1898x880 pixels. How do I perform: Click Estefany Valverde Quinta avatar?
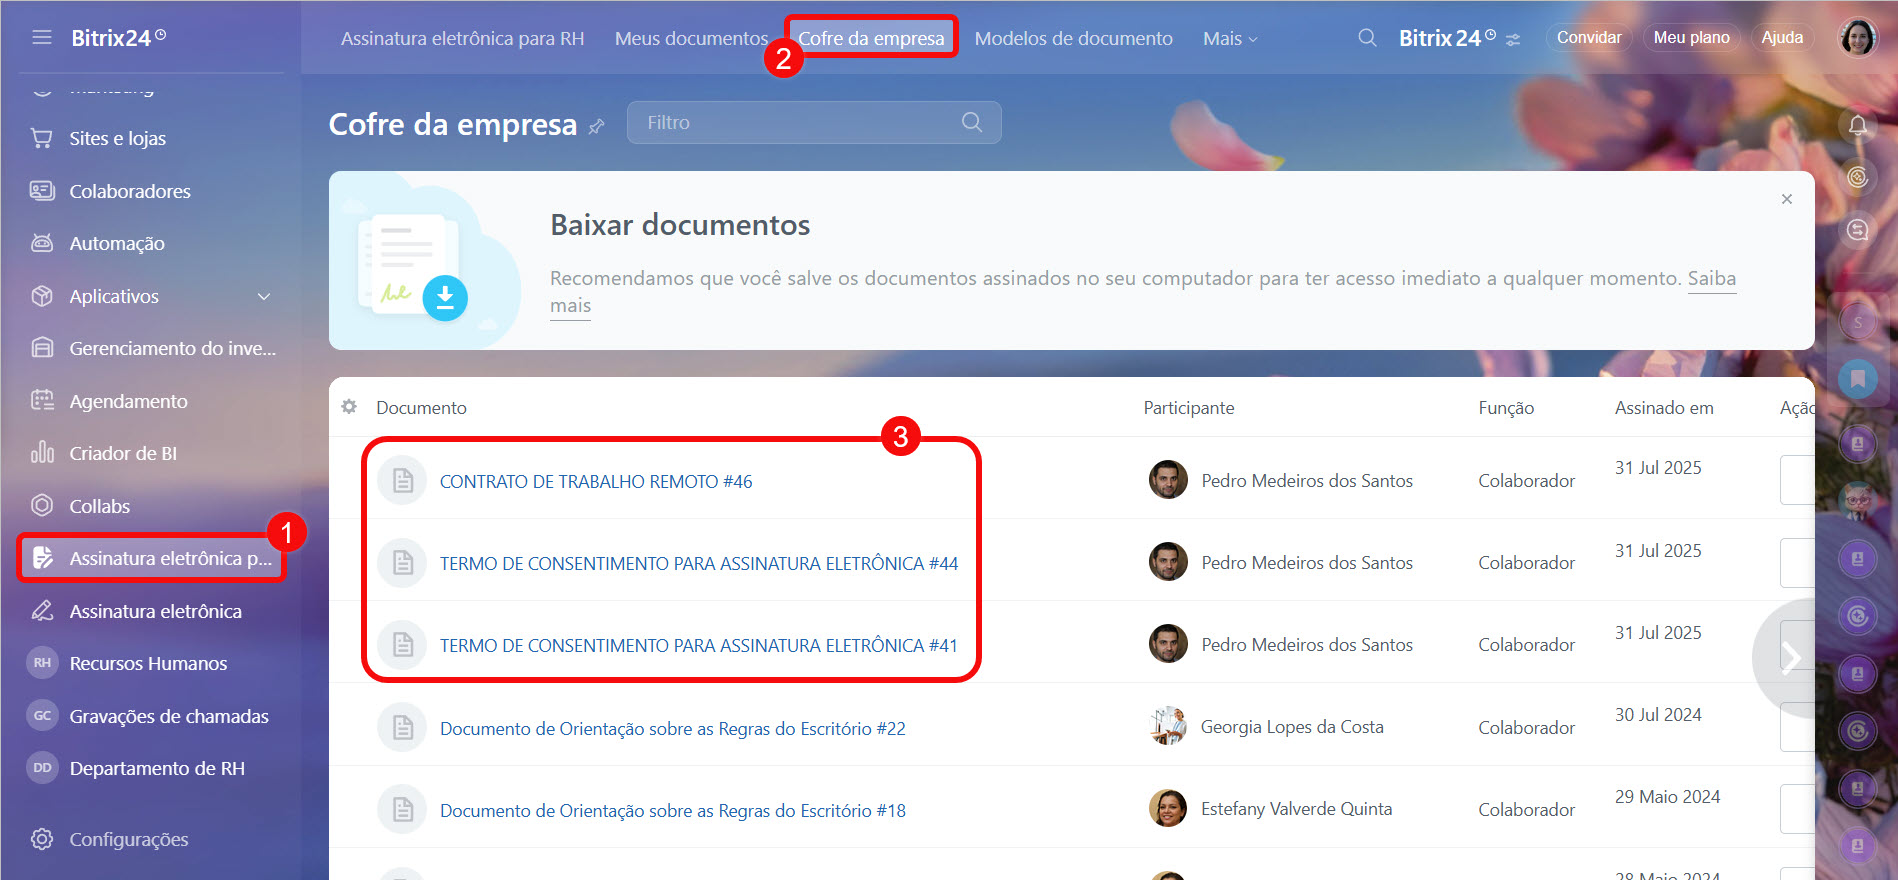[x=1168, y=808]
